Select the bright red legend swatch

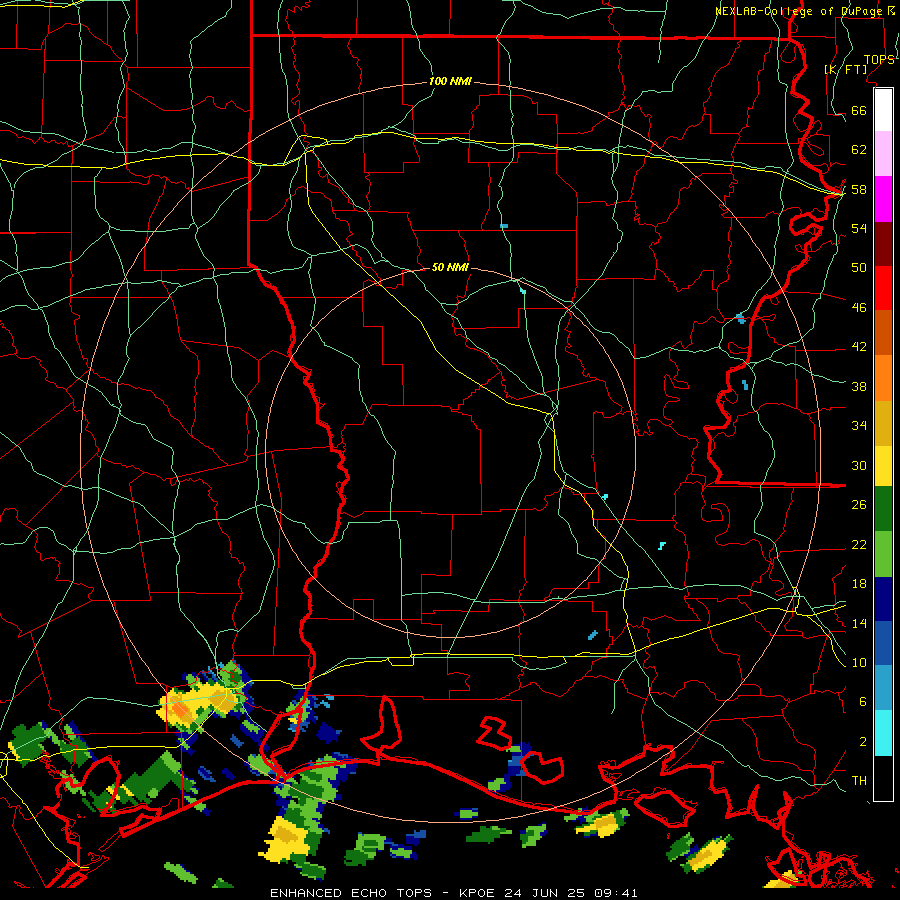point(883,288)
